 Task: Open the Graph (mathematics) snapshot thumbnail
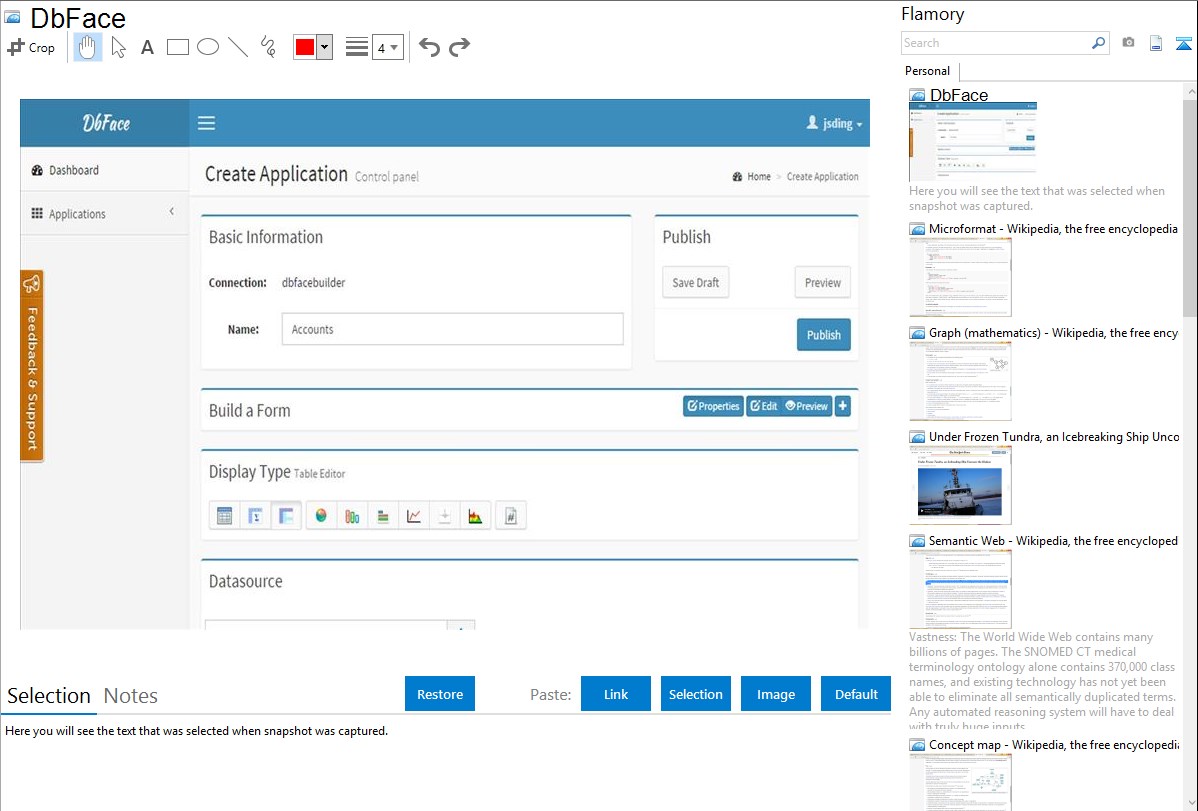pos(960,381)
